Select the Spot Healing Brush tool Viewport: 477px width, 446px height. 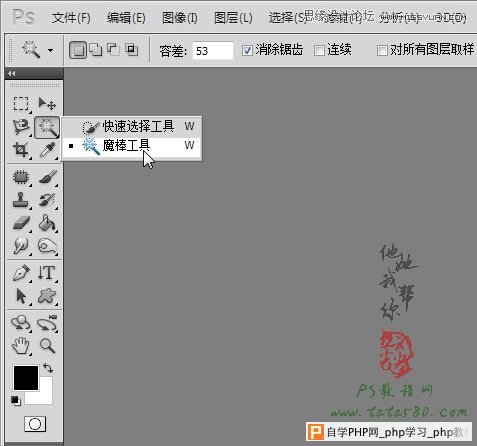point(21,177)
